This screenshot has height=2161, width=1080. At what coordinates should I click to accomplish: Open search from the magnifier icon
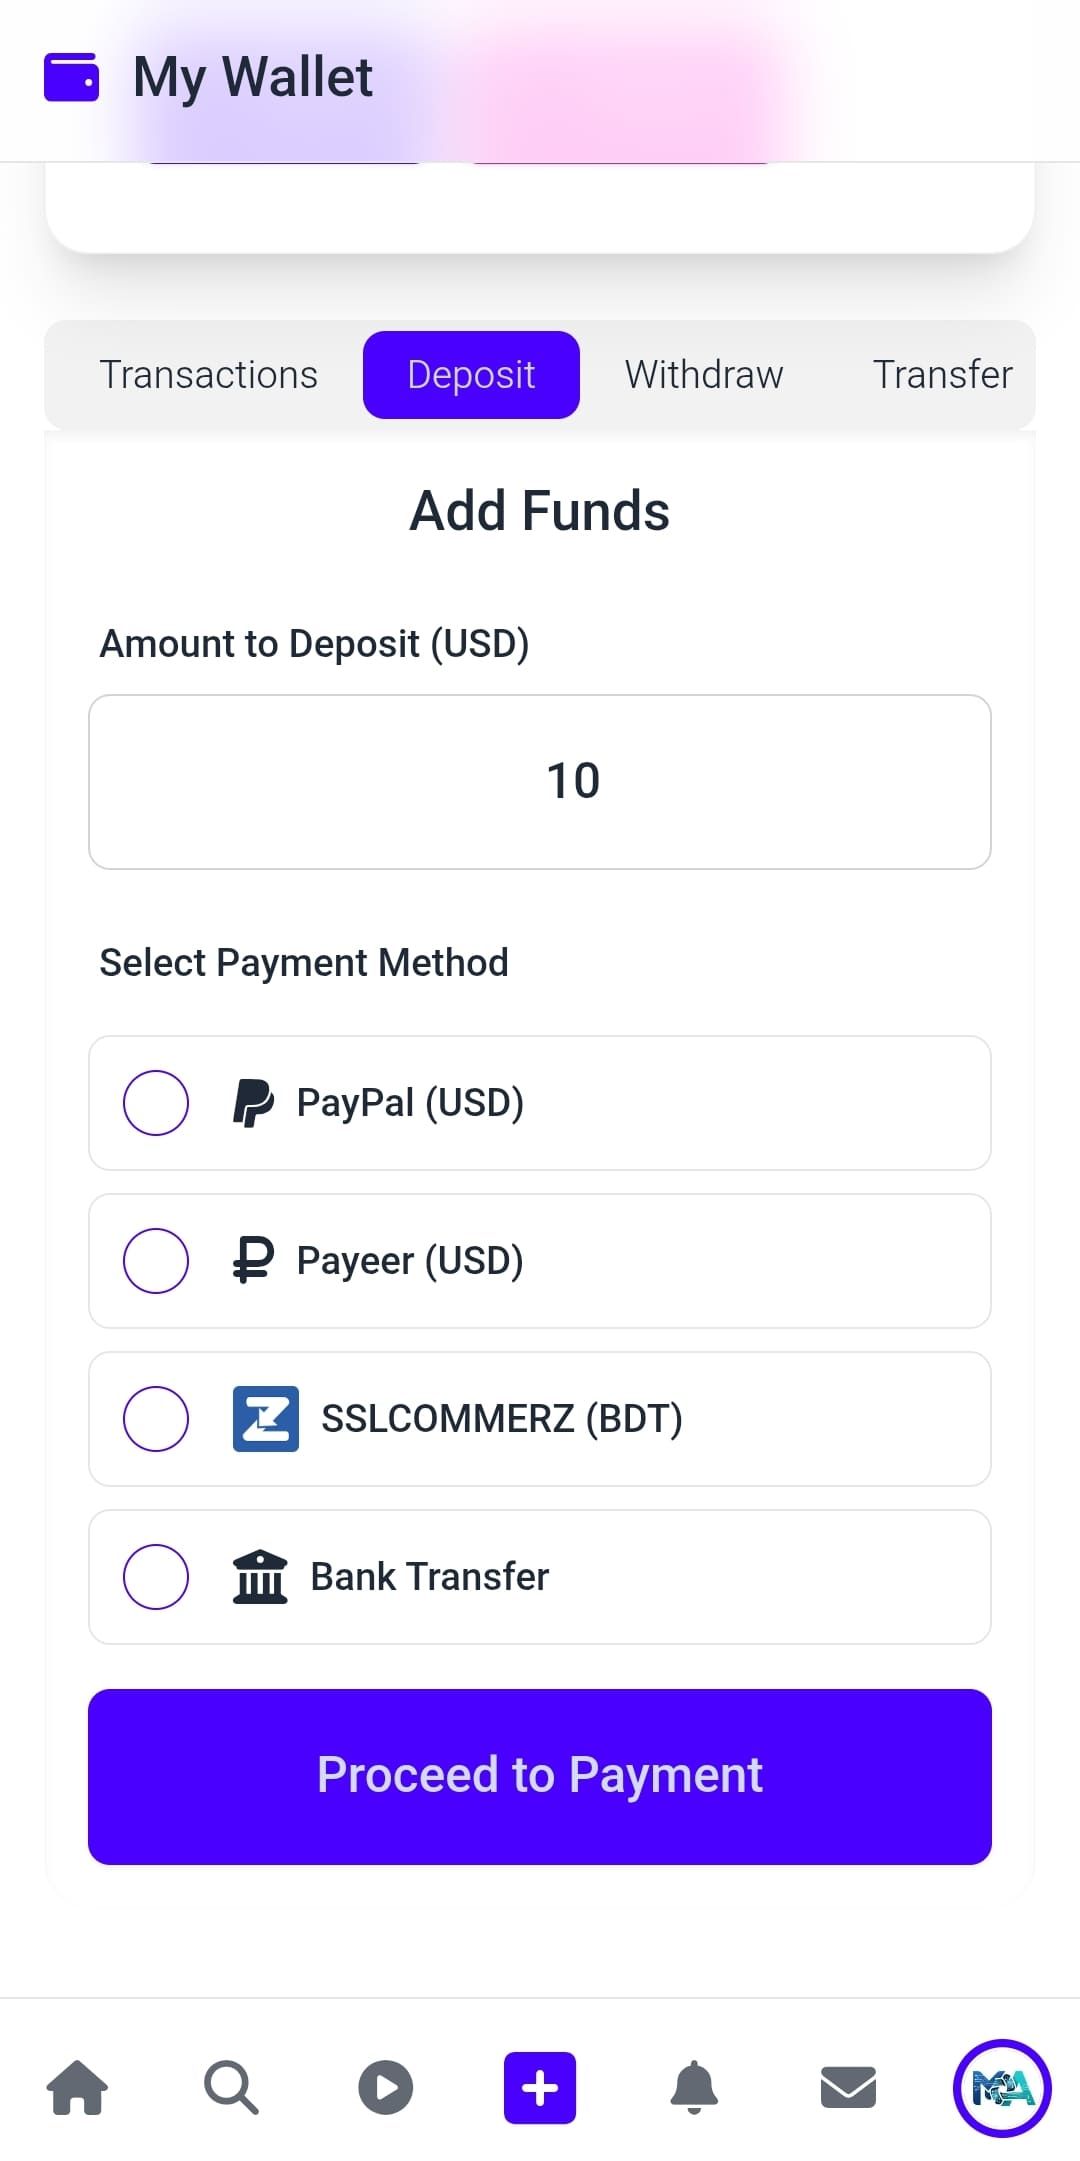231,2087
